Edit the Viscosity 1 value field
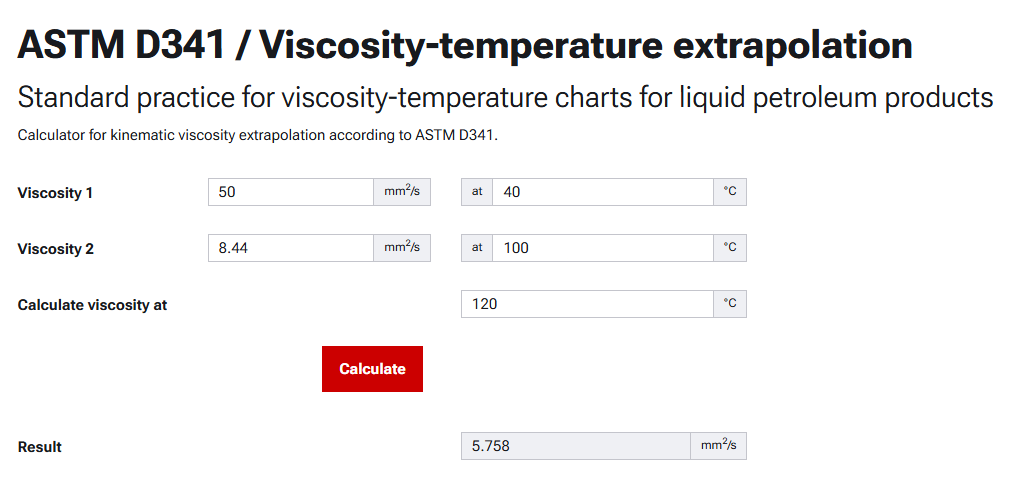 tap(292, 192)
